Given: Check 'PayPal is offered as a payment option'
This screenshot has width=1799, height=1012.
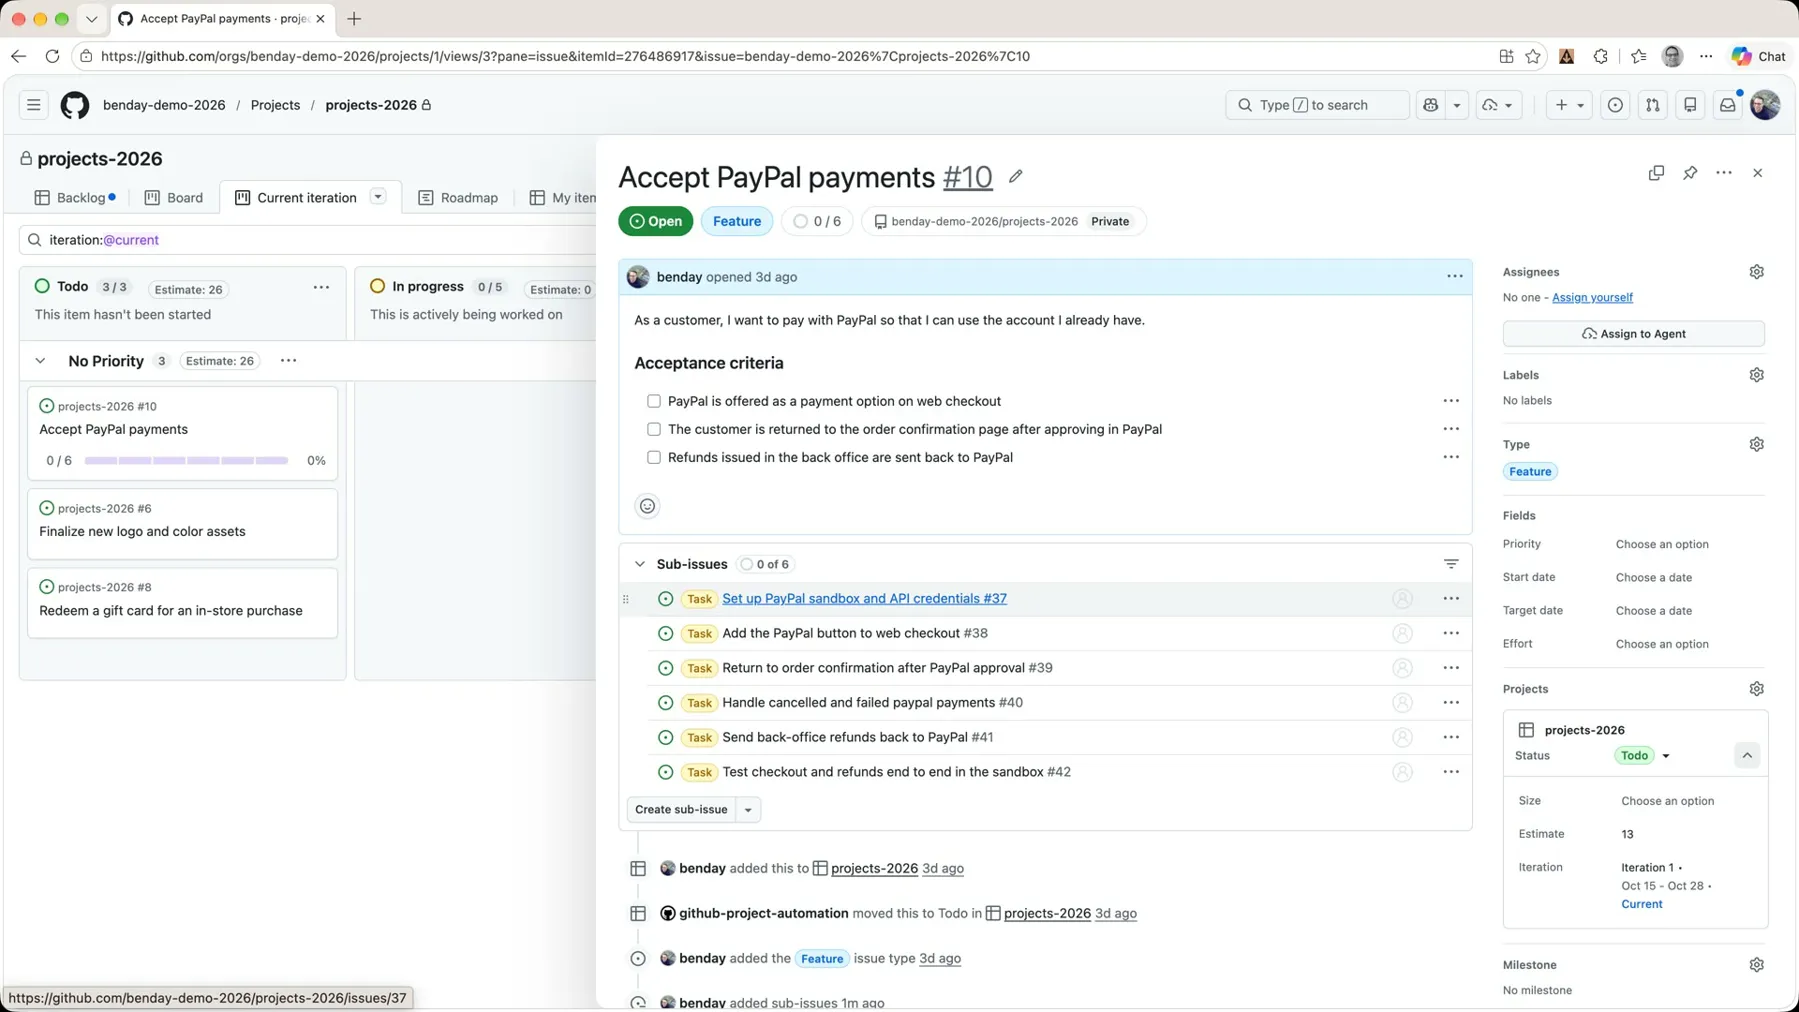Looking at the screenshot, I should point(654,401).
